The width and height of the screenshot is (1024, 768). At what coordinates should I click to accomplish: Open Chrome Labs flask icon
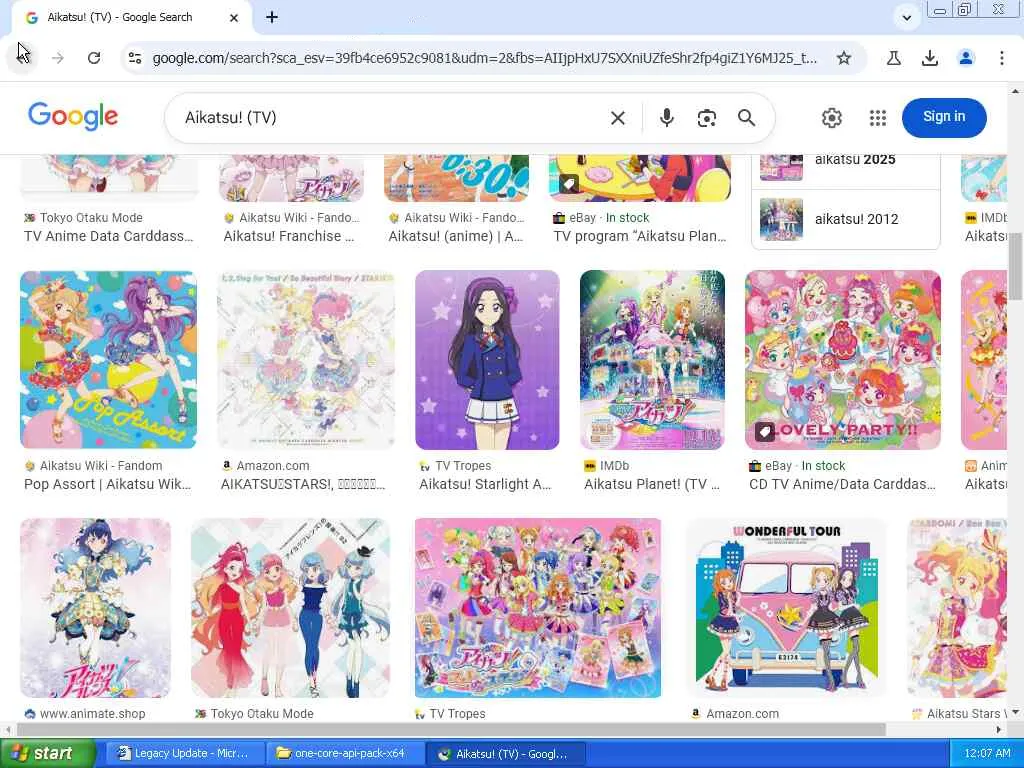click(x=893, y=58)
